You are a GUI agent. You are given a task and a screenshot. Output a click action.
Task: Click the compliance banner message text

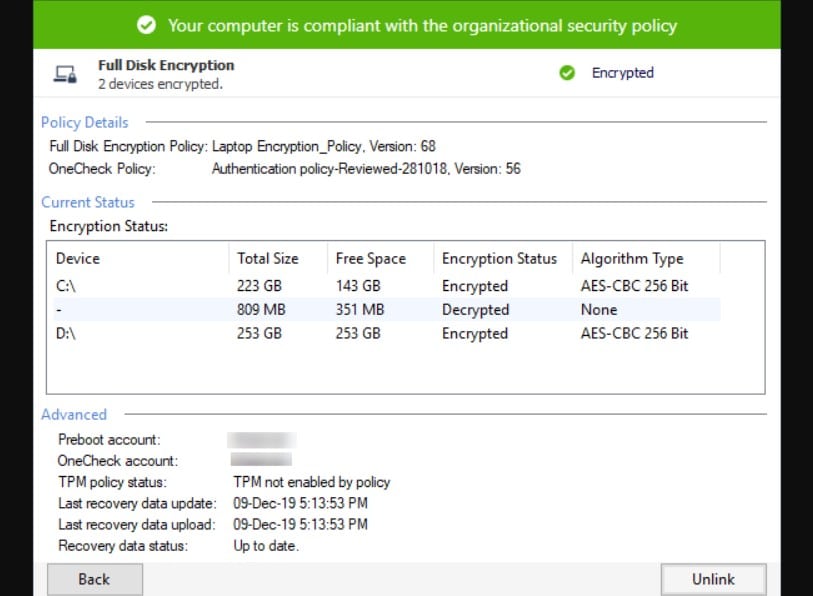[x=423, y=25]
